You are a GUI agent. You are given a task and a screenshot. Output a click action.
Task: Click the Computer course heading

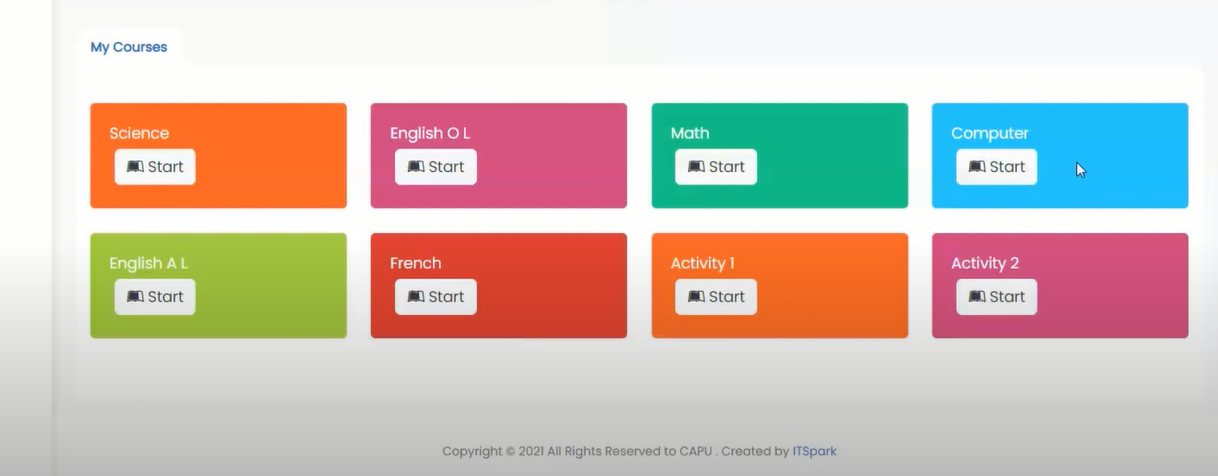click(x=990, y=133)
